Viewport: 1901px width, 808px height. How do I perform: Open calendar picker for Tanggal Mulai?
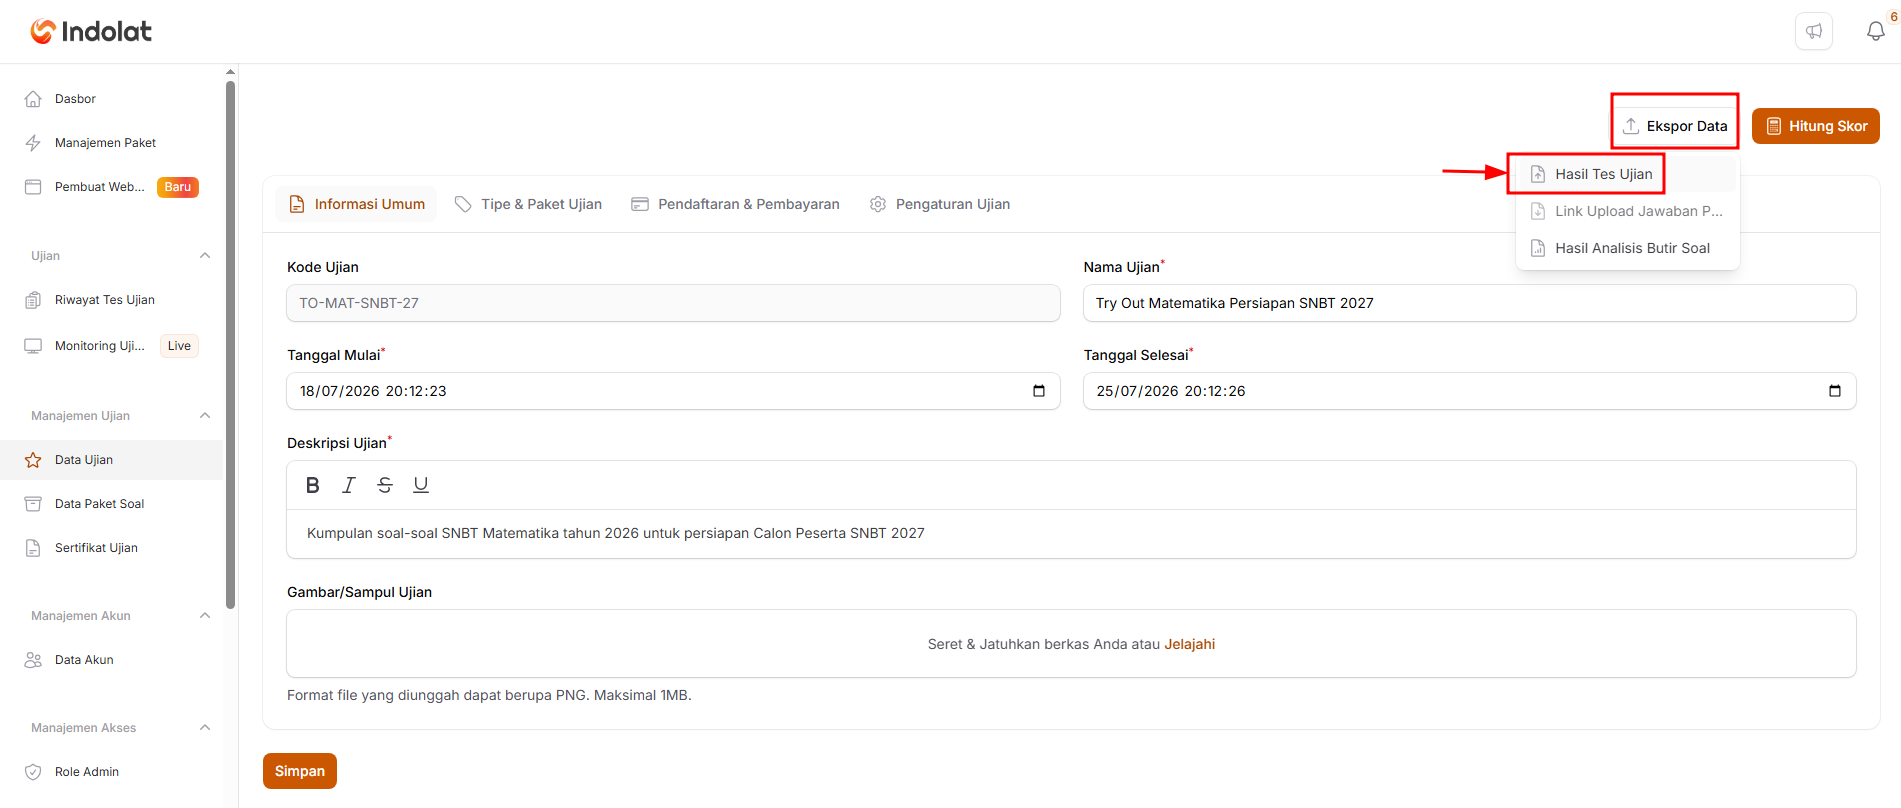pos(1039,391)
